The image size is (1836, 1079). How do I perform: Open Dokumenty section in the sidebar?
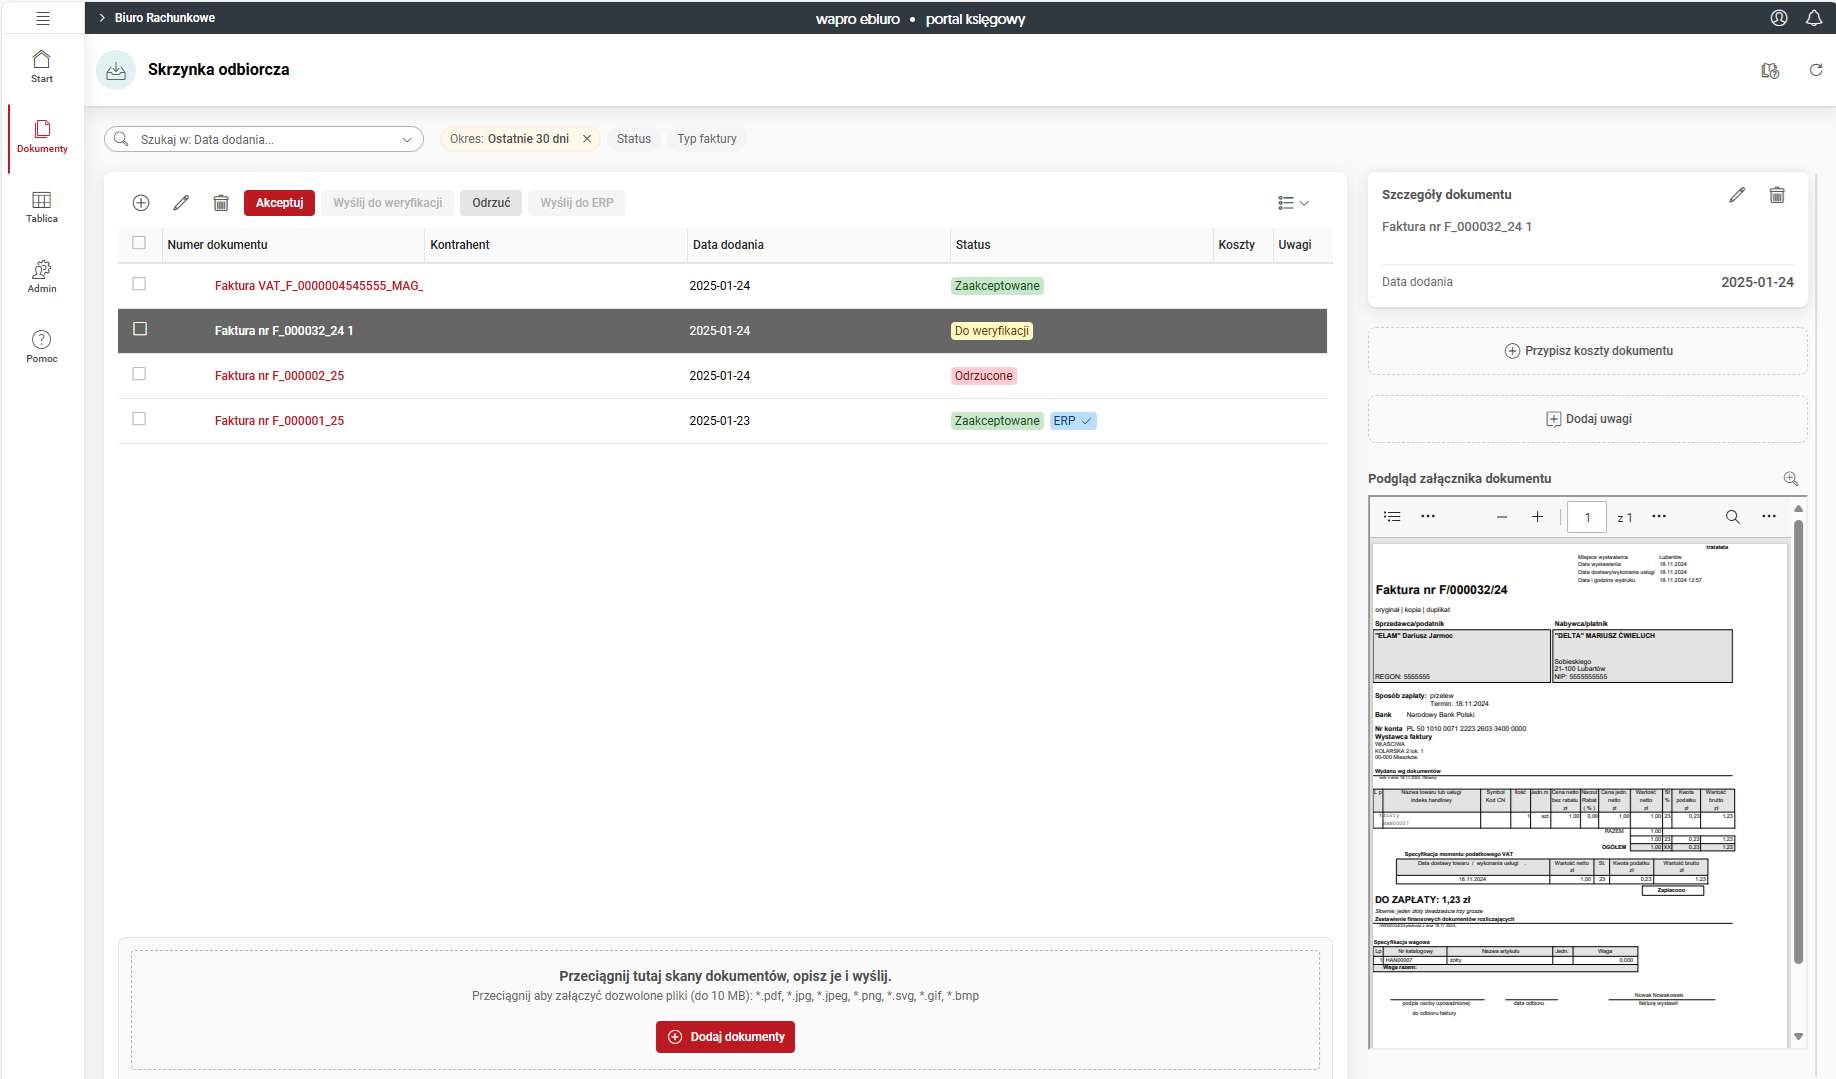(x=42, y=137)
